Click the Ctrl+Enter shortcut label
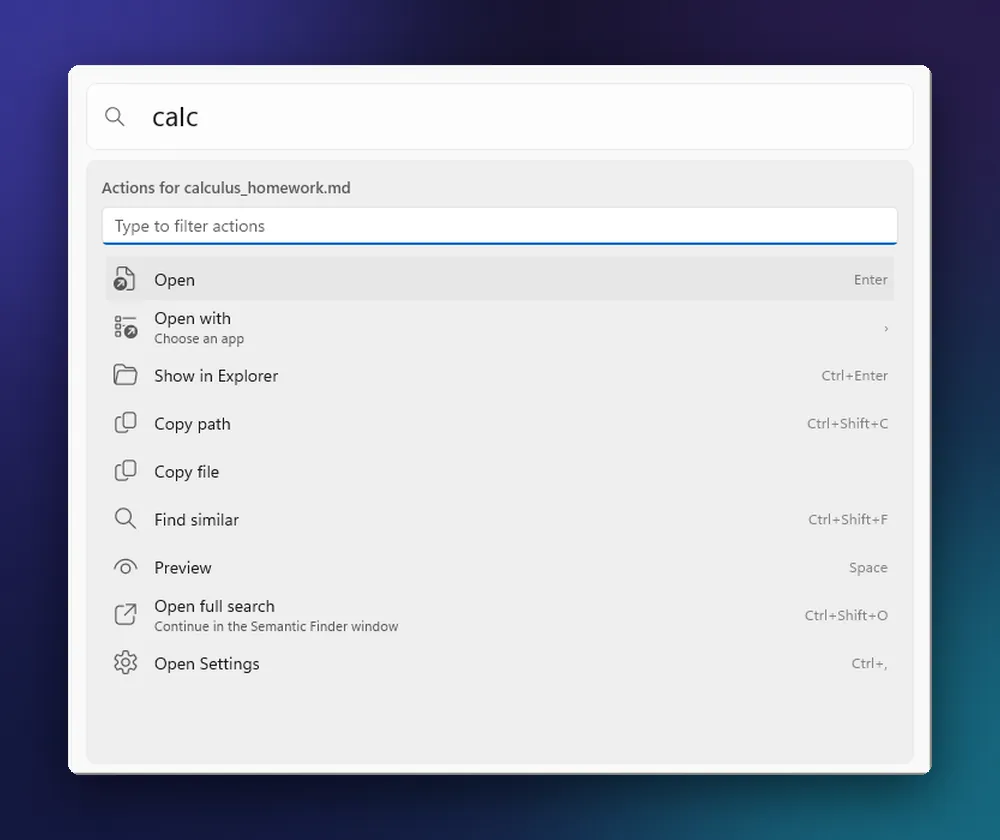This screenshot has height=840, width=1000. tap(855, 376)
